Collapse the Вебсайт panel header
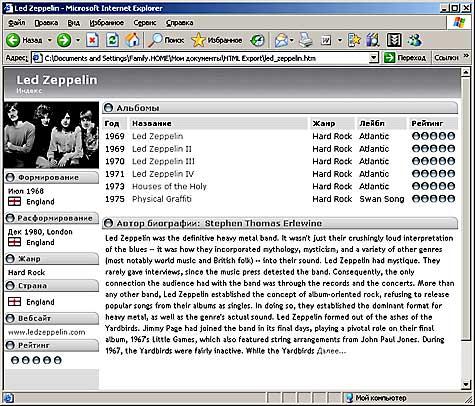Viewport: 475px width, 406px height. tap(52, 318)
